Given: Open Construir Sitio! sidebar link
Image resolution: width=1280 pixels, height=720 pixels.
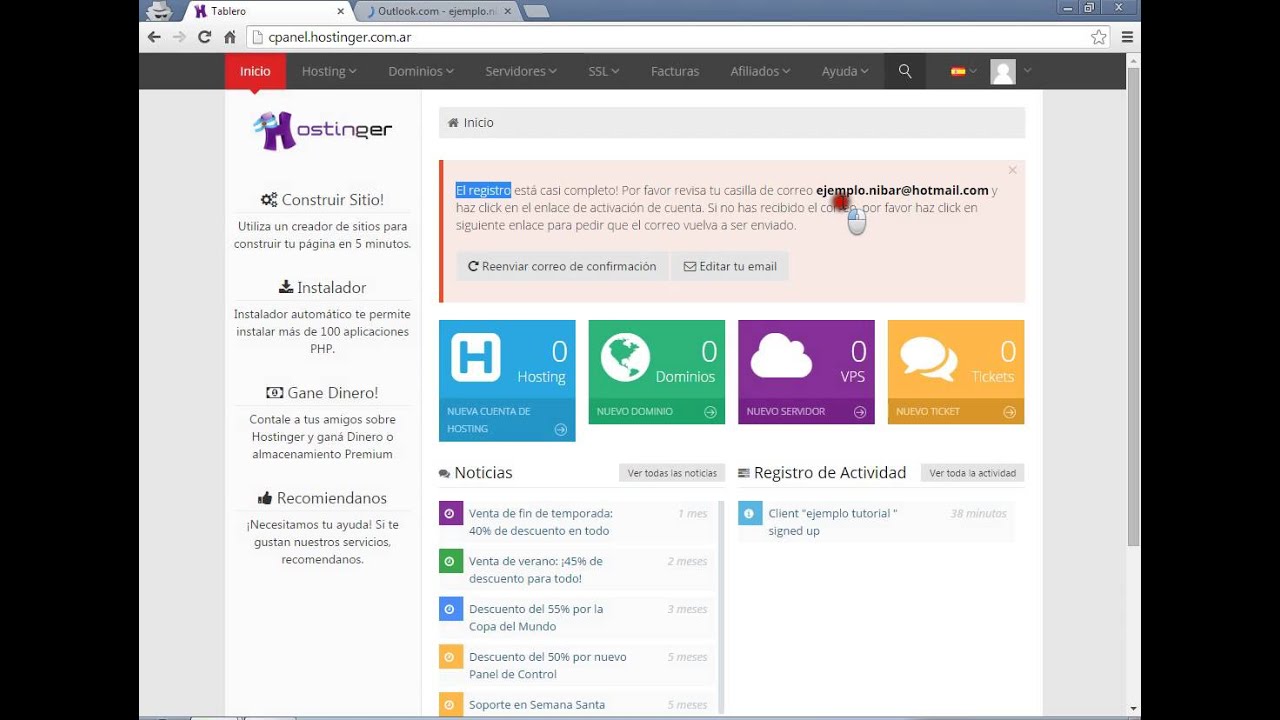Looking at the screenshot, I should 322,199.
